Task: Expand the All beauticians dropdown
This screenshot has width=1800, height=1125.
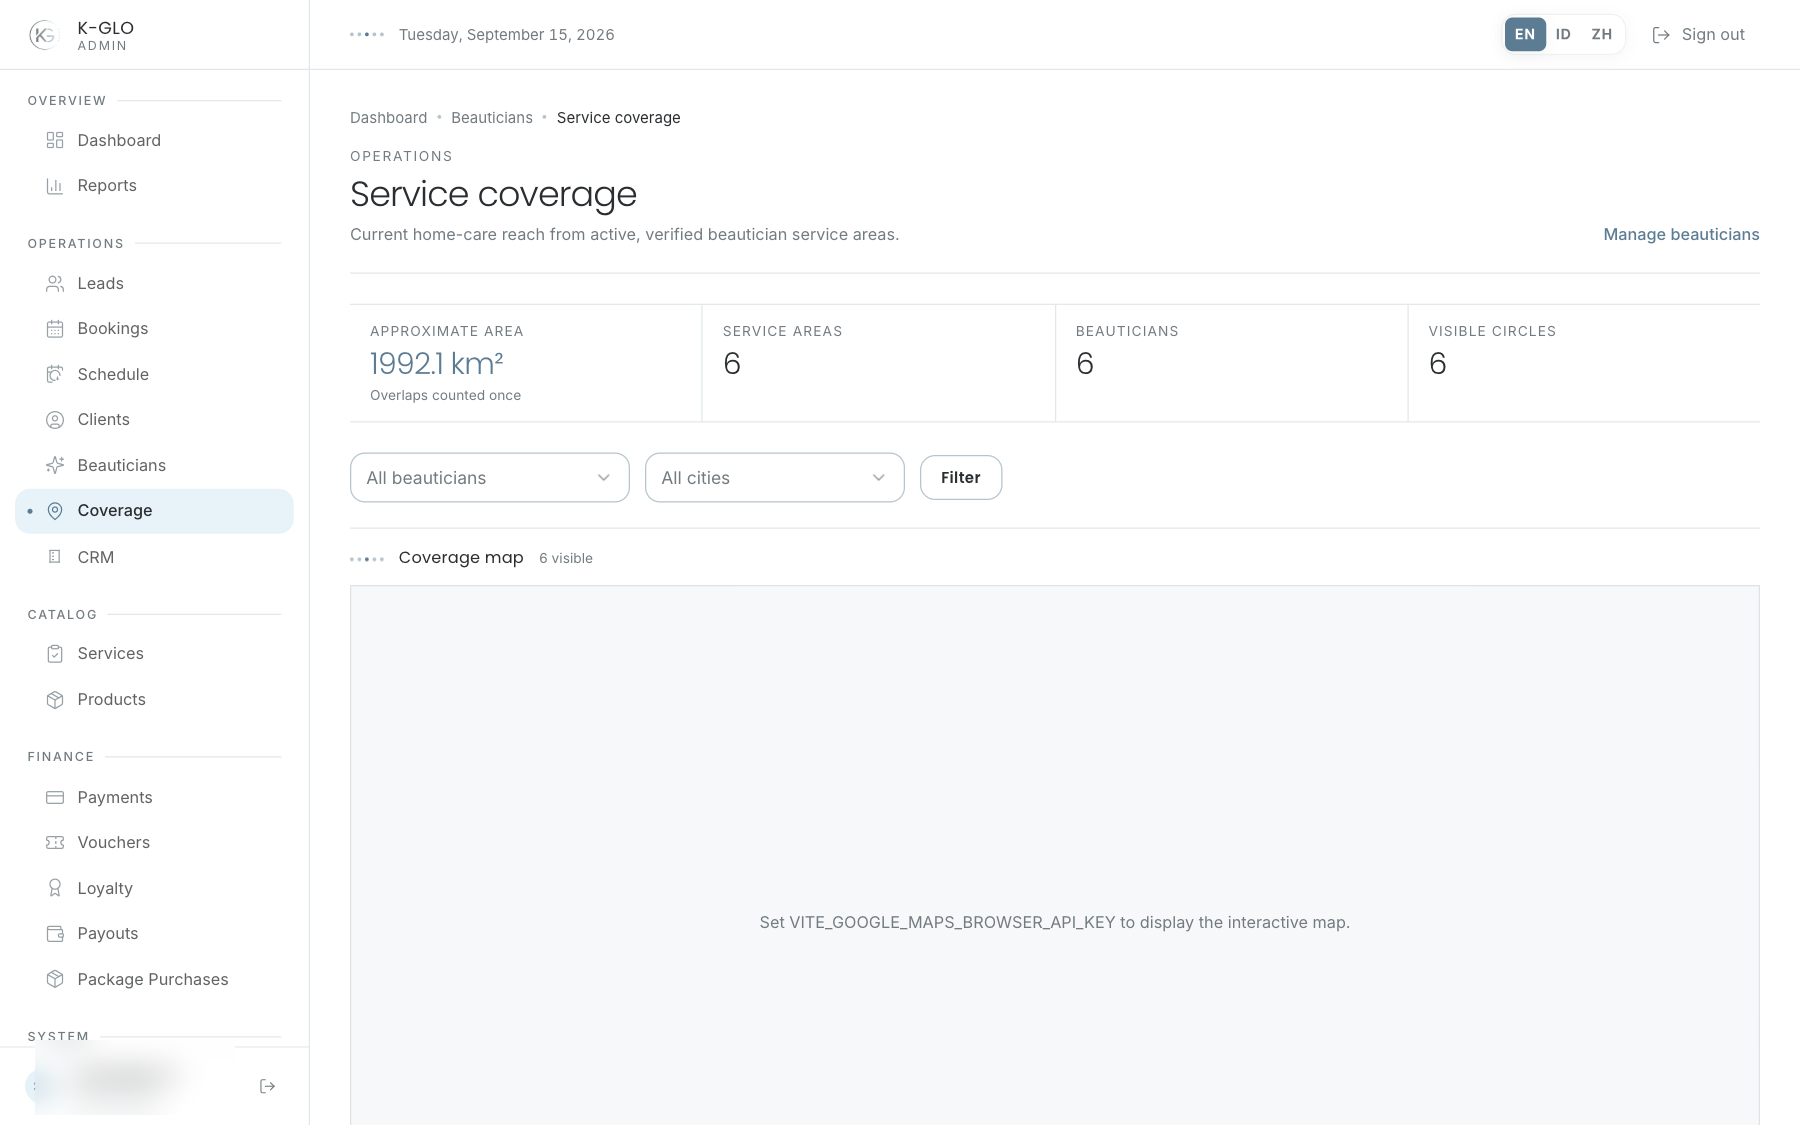Action: pyautogui.click(x=490, y=478)
